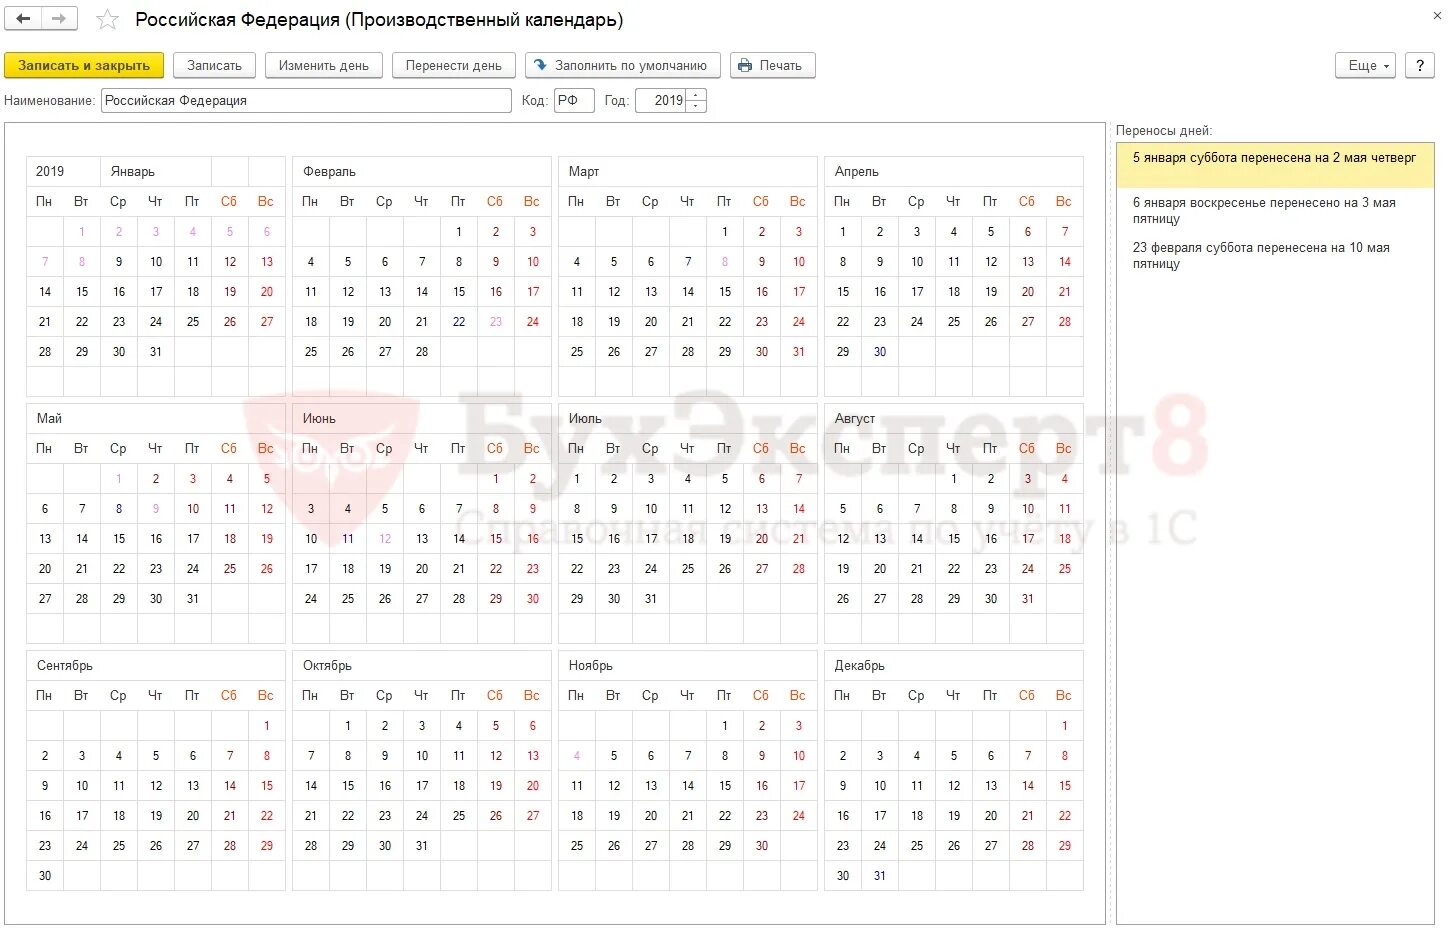The image size is (1448, 928).
Task: Click the back navigation arrow
Action: click(24, 19)
